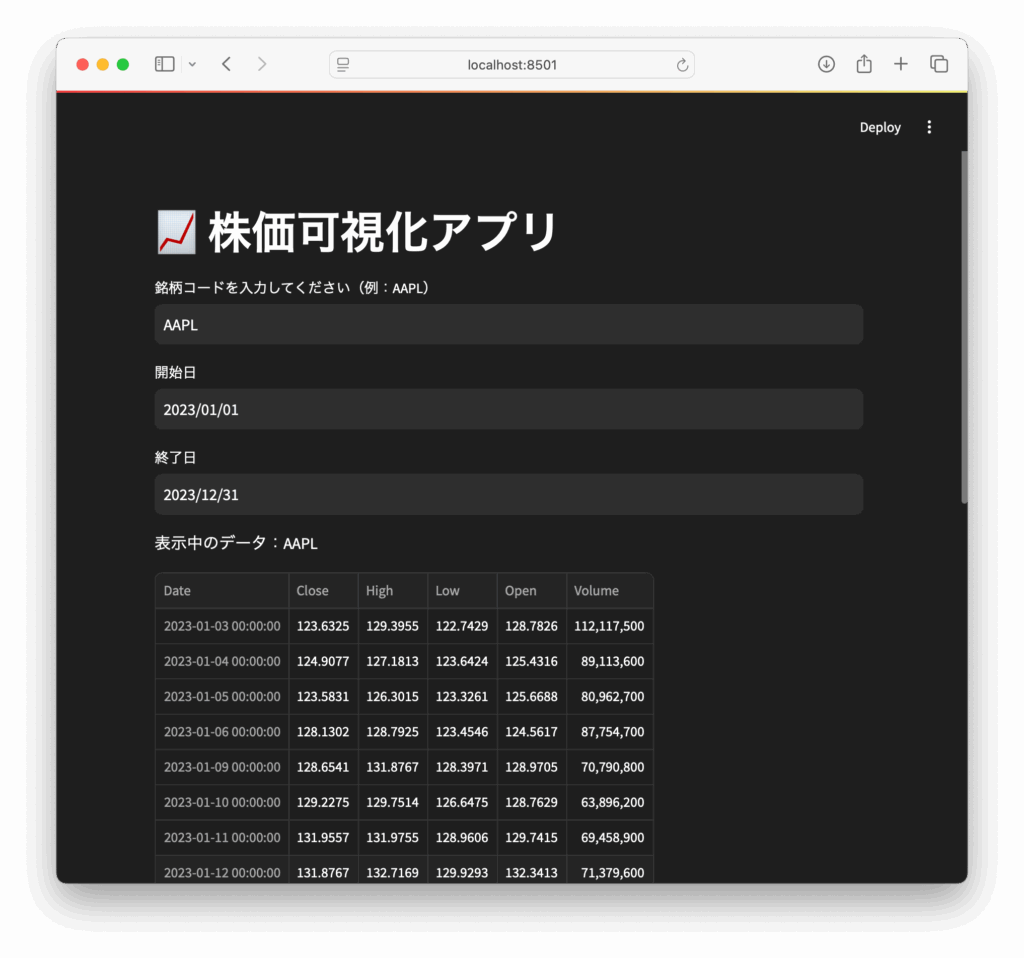The image size is (1024, 958).
Task: Click the Share icon in toolbar
Action: 864,64
